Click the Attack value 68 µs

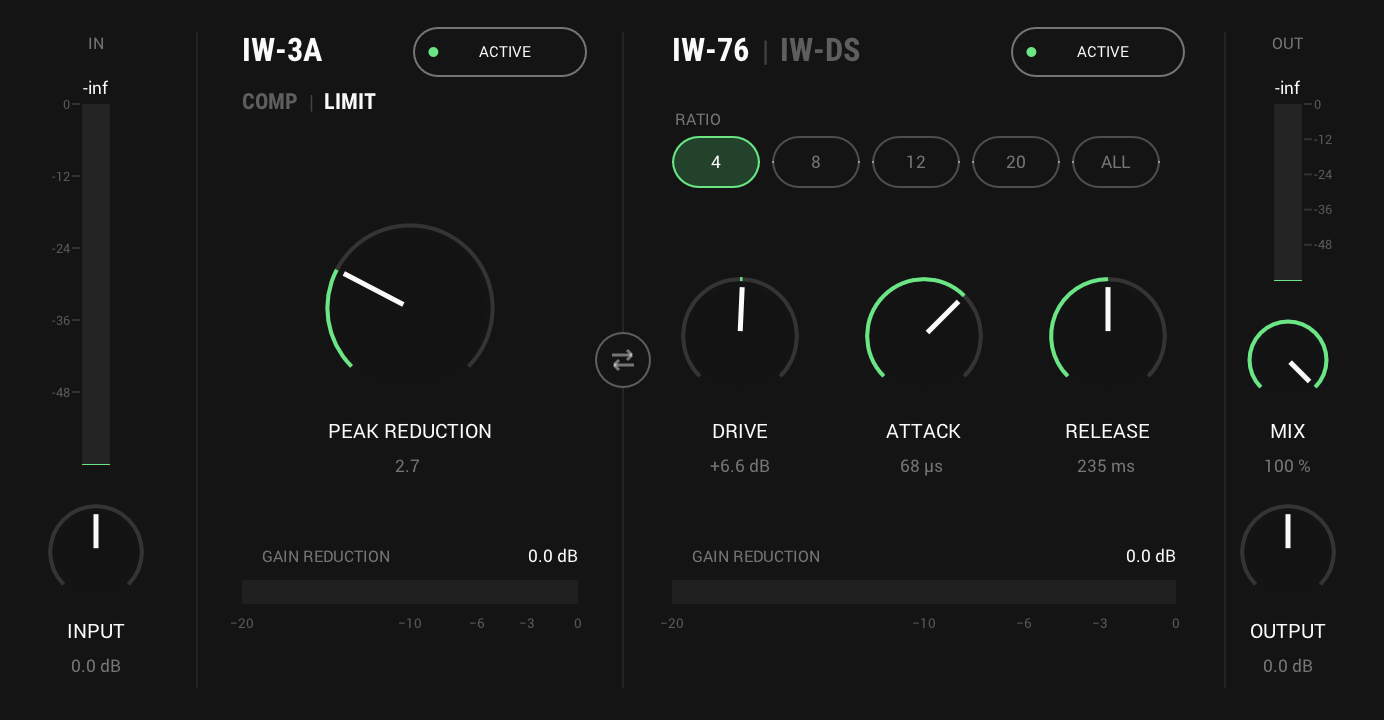[921, 466]
